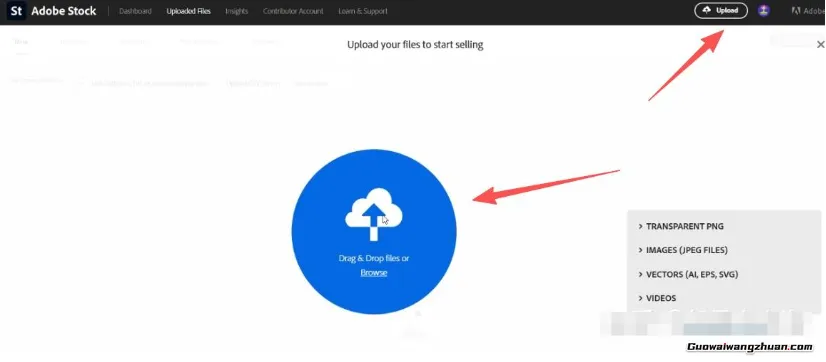
Task: Expand the VIDEOS section
Action: [657, 298]
